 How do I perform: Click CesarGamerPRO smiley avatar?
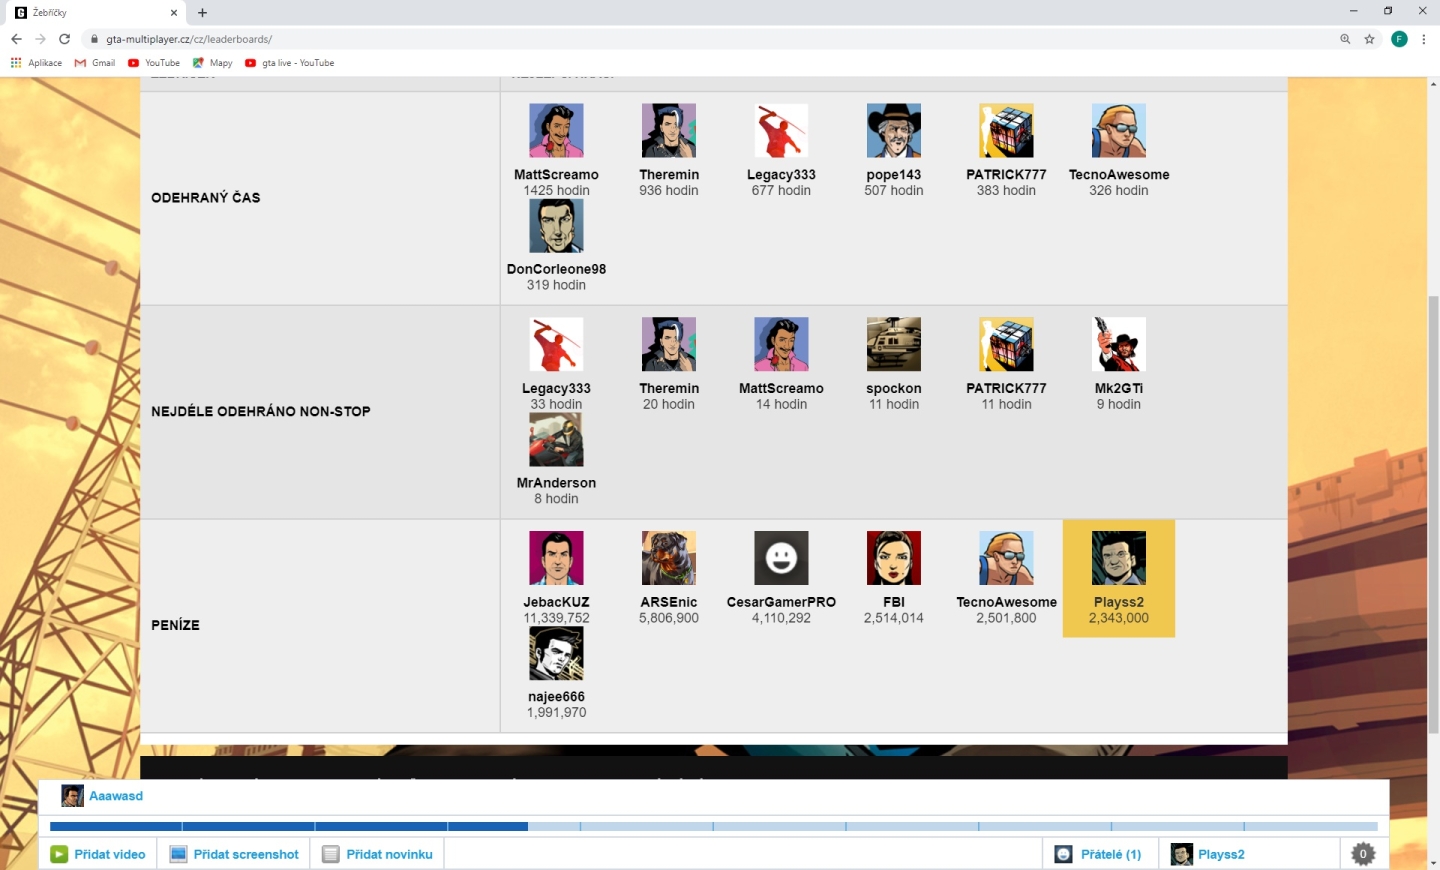click(x=781, y=558)
